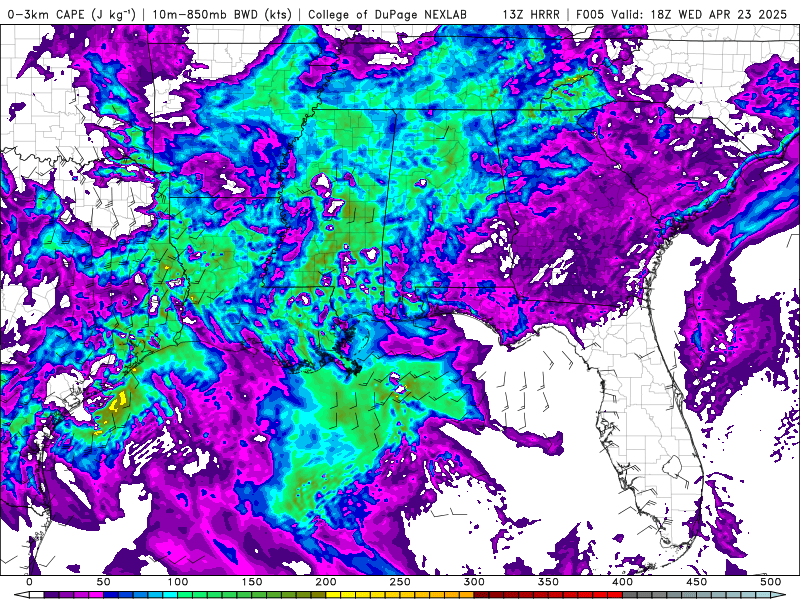Click the 'College of DuPage NEXLAB' header text
The height and width of the screenshot is (600, 800).
click(387, 14)
